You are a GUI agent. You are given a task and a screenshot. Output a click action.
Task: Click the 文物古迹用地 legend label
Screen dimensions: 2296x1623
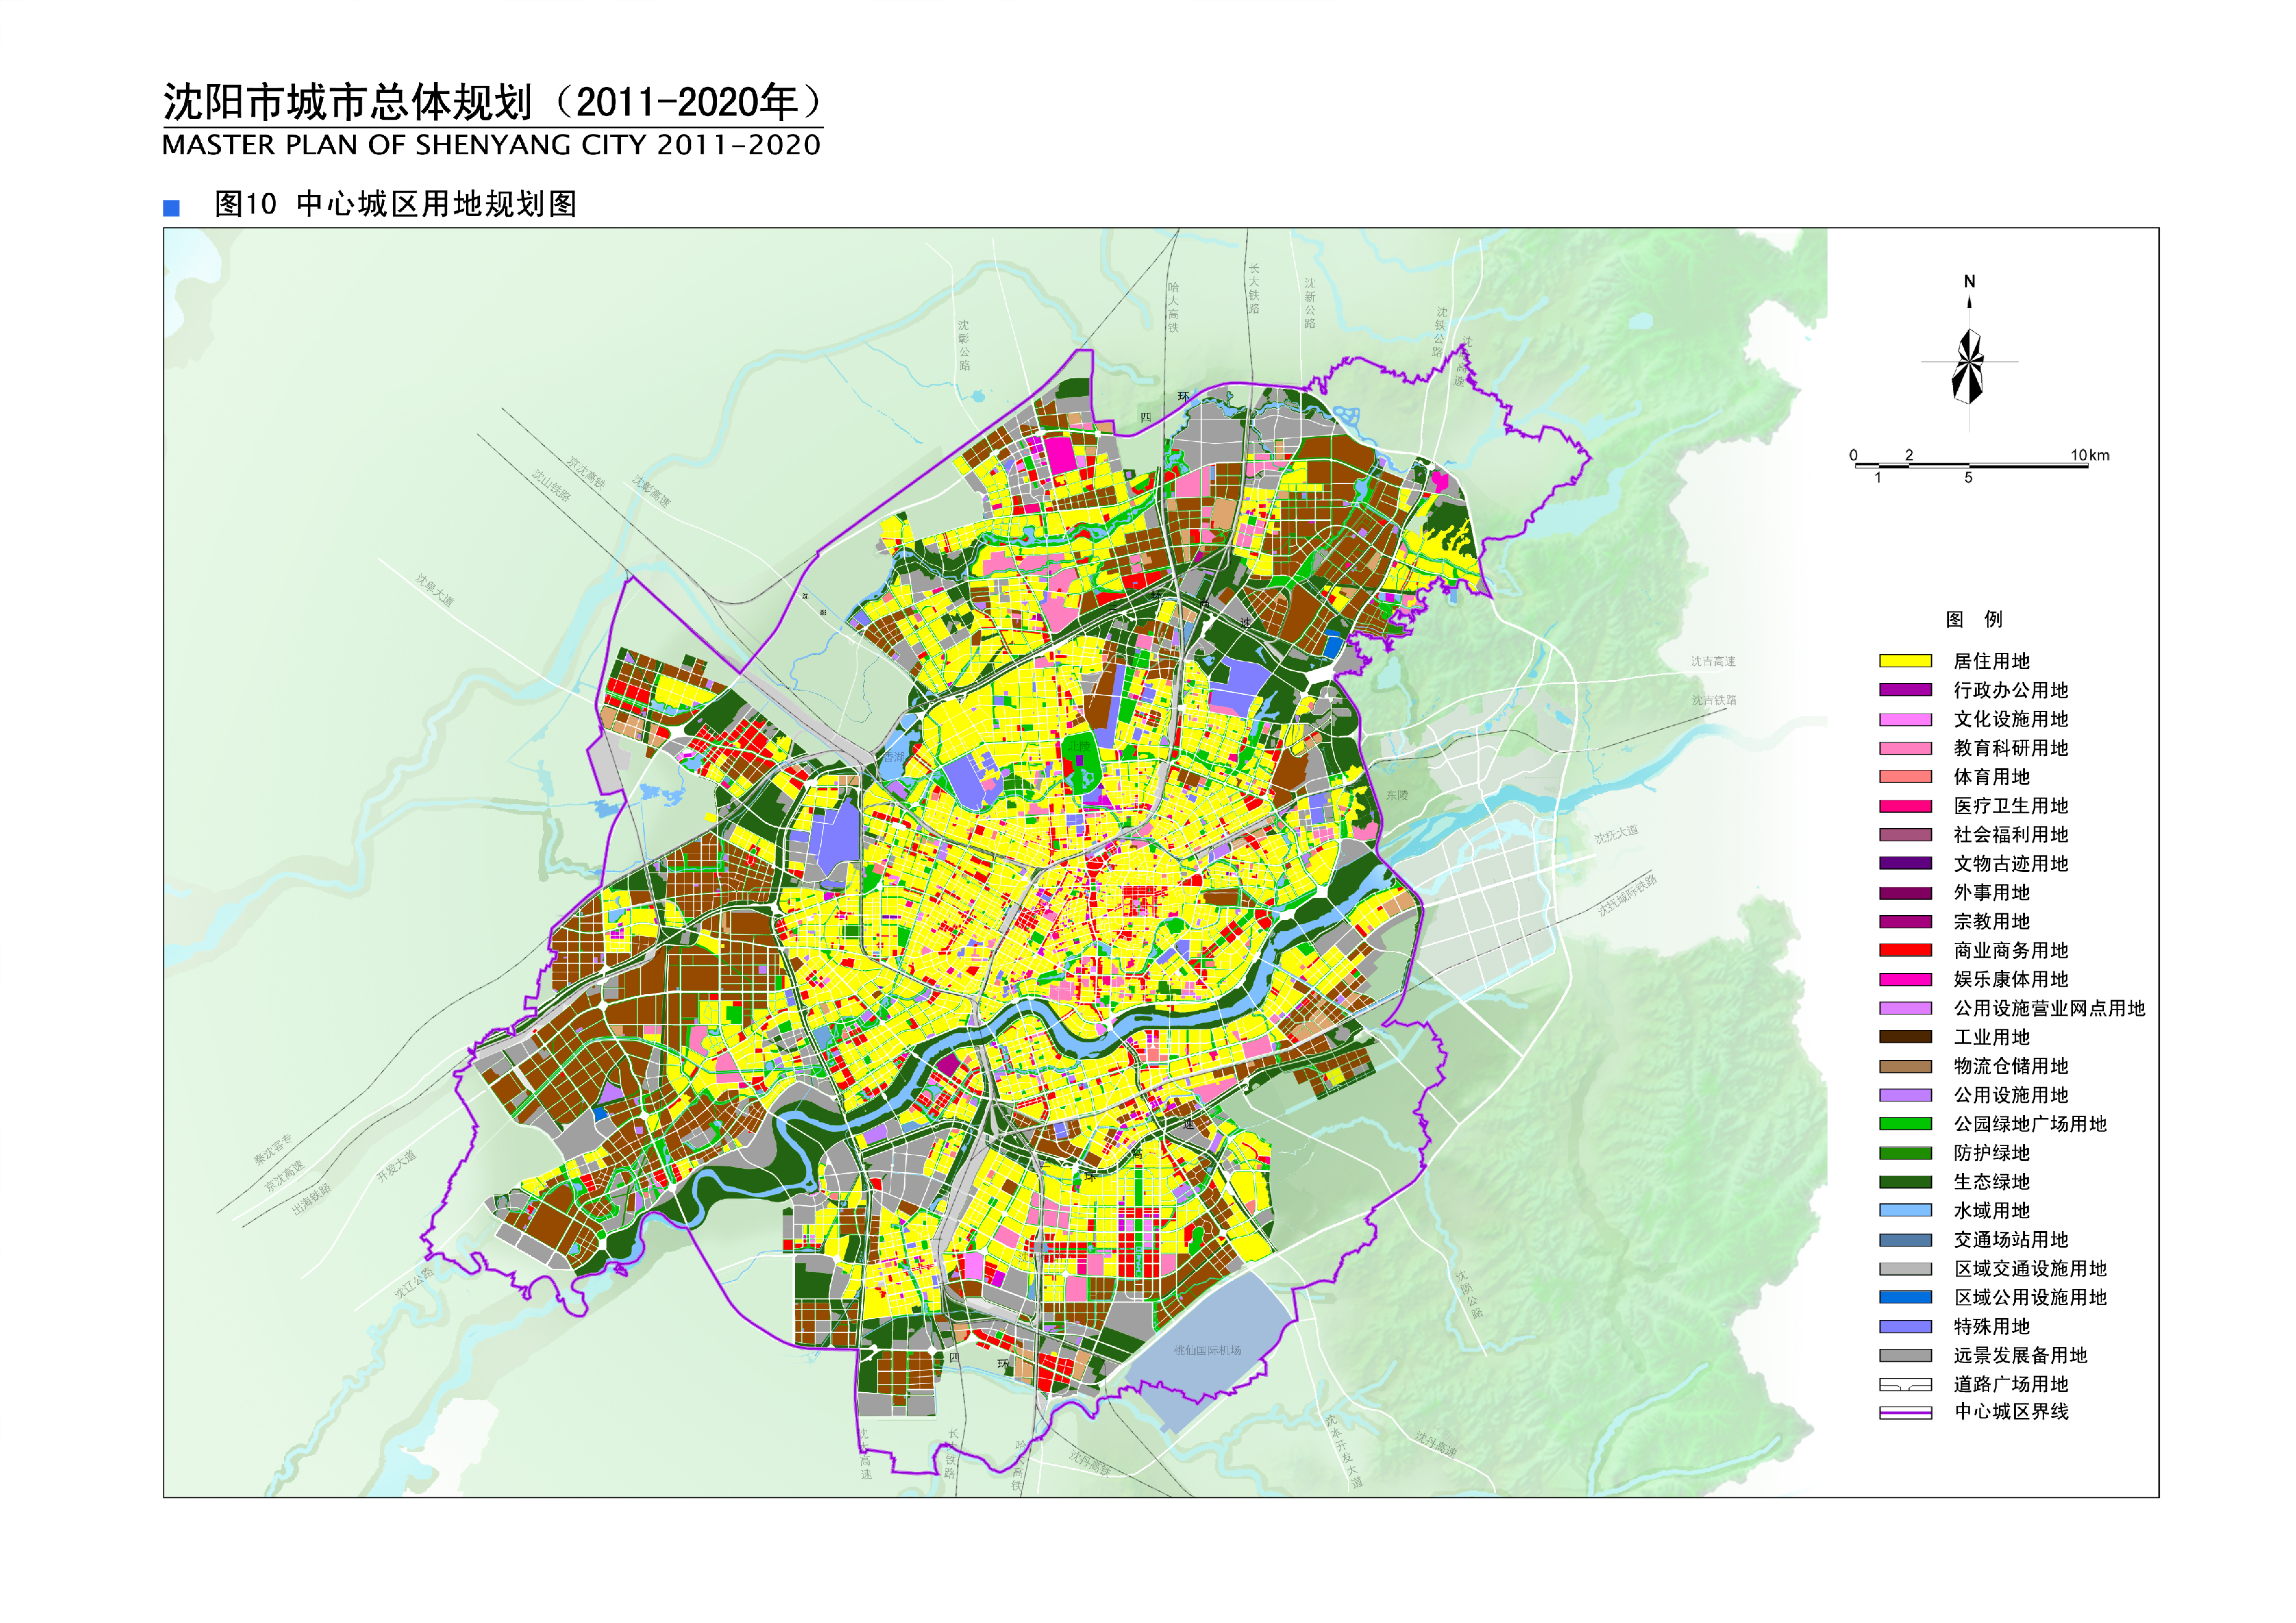2011,864
